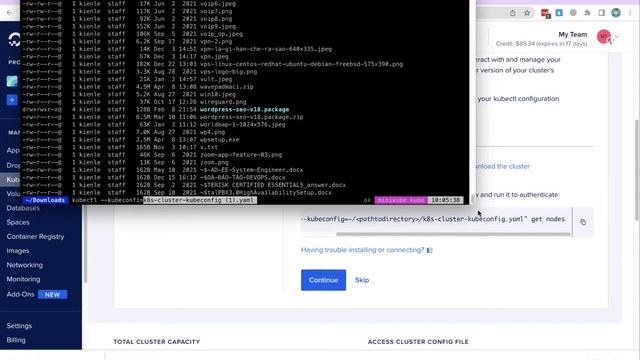Open the Chrome three-dot menu
Screen dimensions: 640x360
(630, 13)
